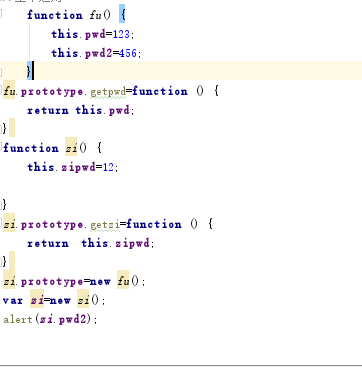Click 'prototype' in 'zi.prototype.getzi' line
Image resolution: width=362 pixels, height=367 pixels.
point(52,225)
